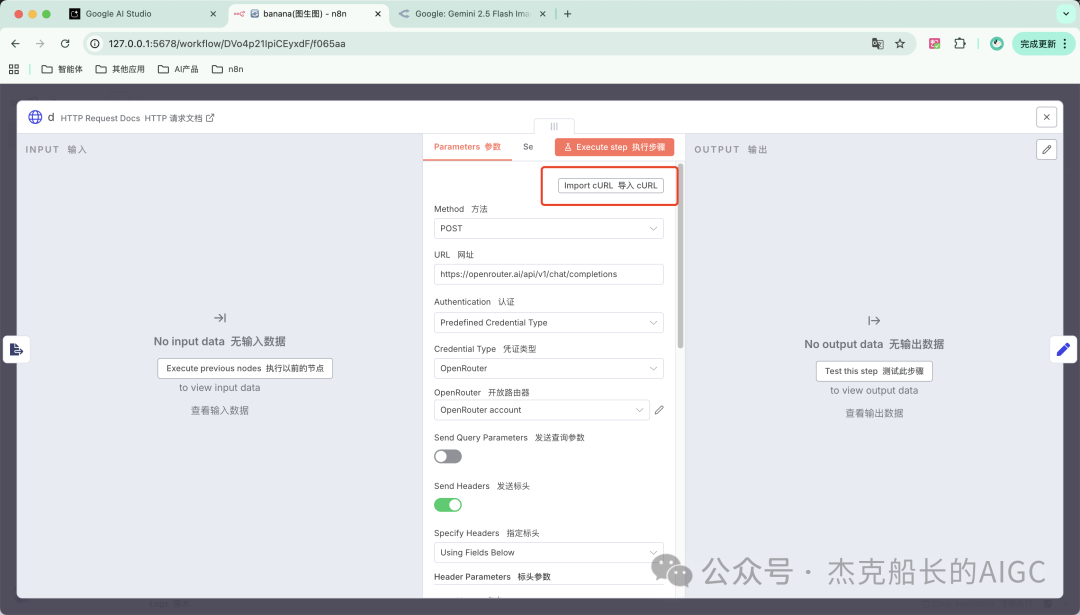Screen dimensions: 1080x615
Task: Click the Import cURL button
Action: pos(610,185)
